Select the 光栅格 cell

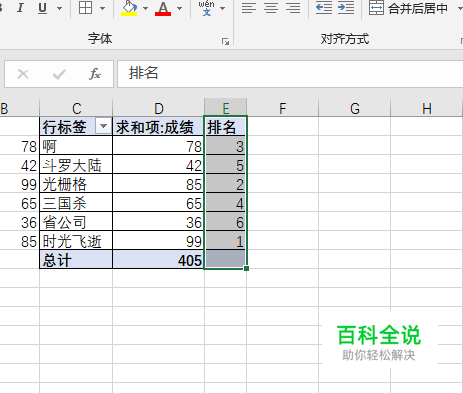76,183
